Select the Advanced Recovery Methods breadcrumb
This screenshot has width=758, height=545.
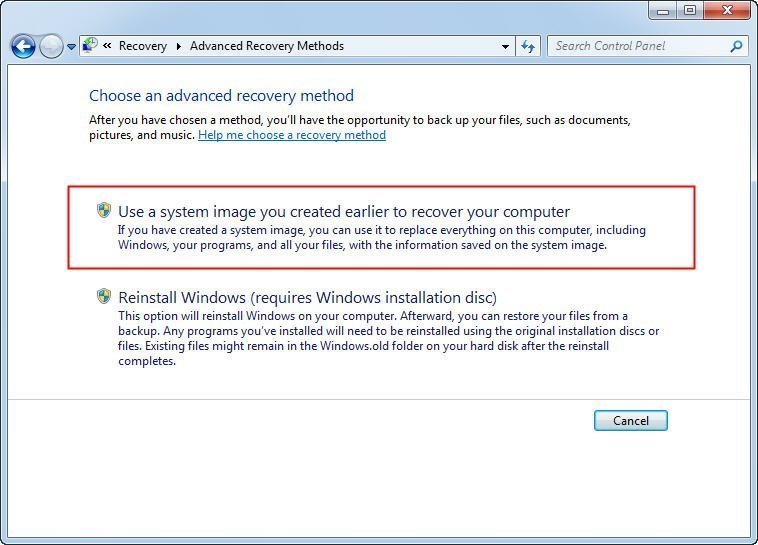[x=266, y=46]
